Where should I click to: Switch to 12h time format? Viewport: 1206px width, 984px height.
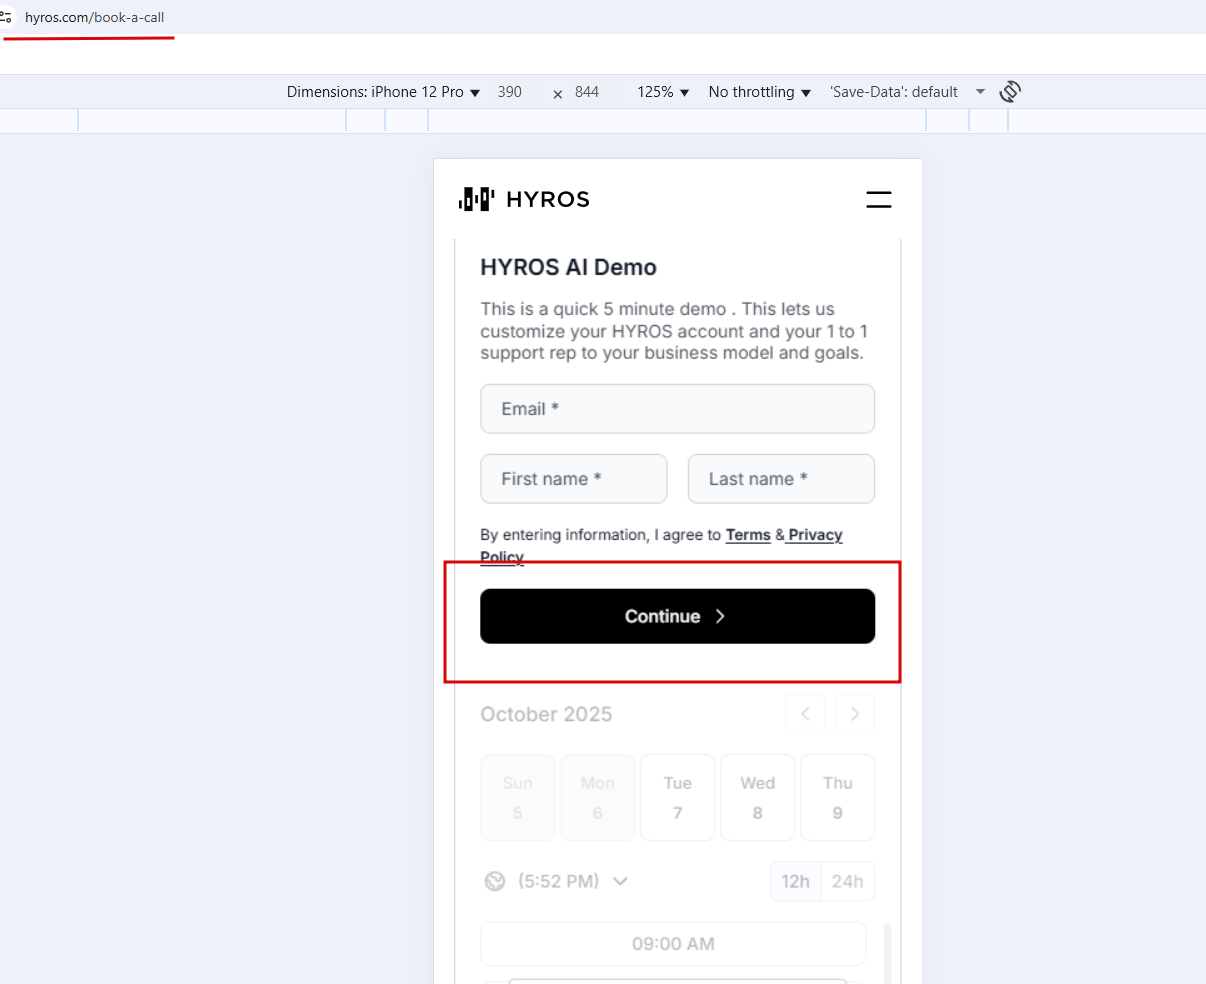[x=796, y=881]
